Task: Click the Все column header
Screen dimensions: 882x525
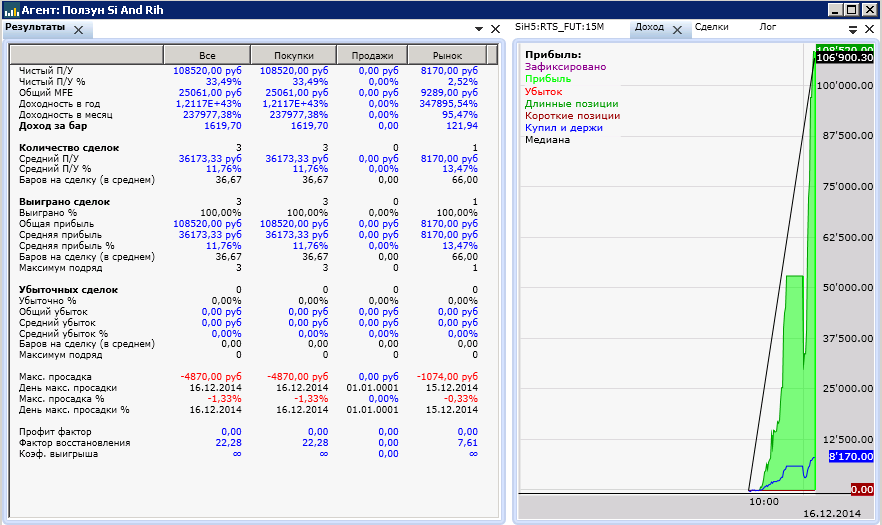Action: [x=207, y=55]
